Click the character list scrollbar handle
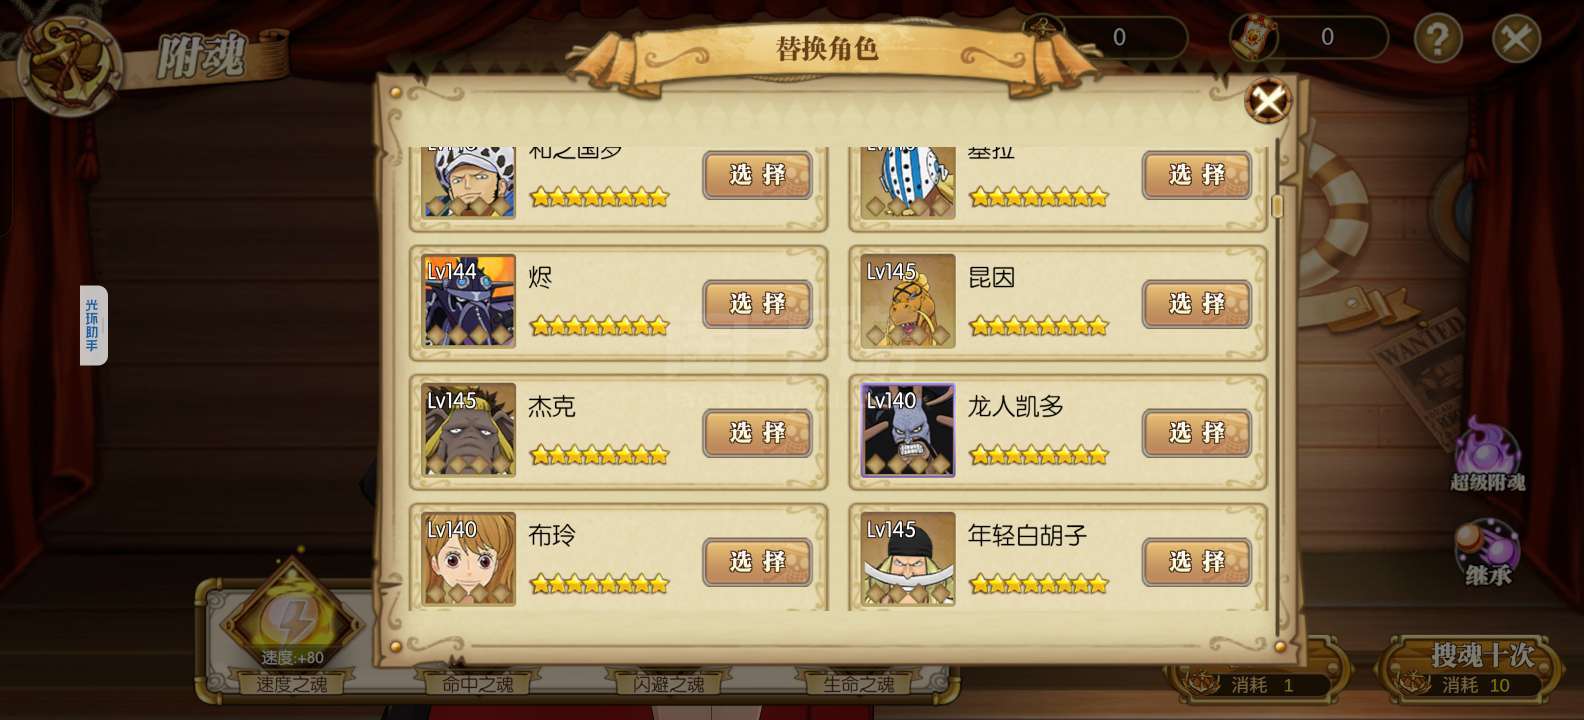Viewport: 1584px width, 720px height. pos(1277,207)
